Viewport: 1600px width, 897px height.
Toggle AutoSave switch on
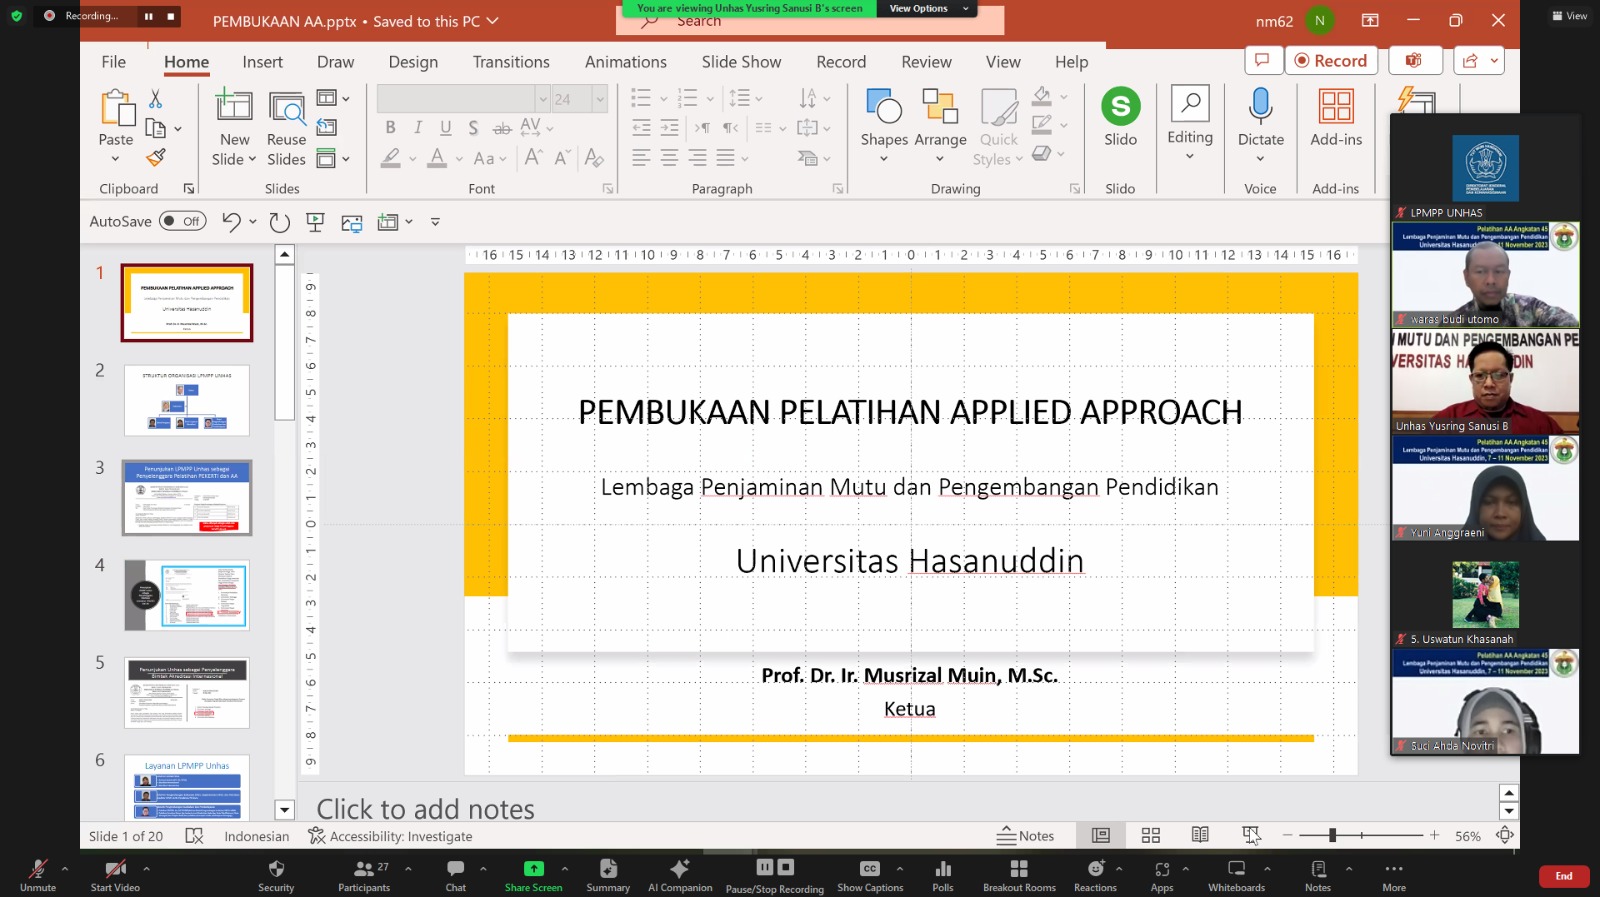coord(182,221)
